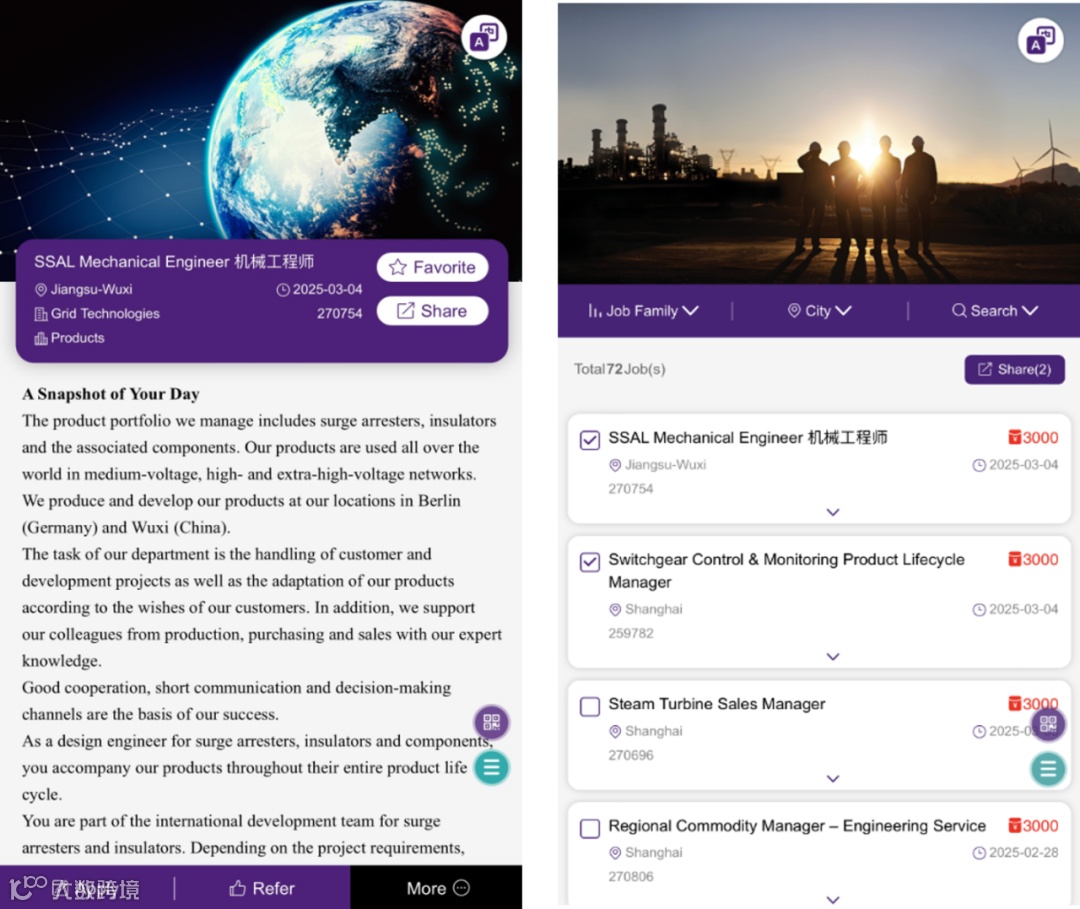Viewport: 1080px width, 909px height.
Task: Uncheck the Switchgear Control Product Lifecycle Manager checkbox
Action: tap(590, 562)
